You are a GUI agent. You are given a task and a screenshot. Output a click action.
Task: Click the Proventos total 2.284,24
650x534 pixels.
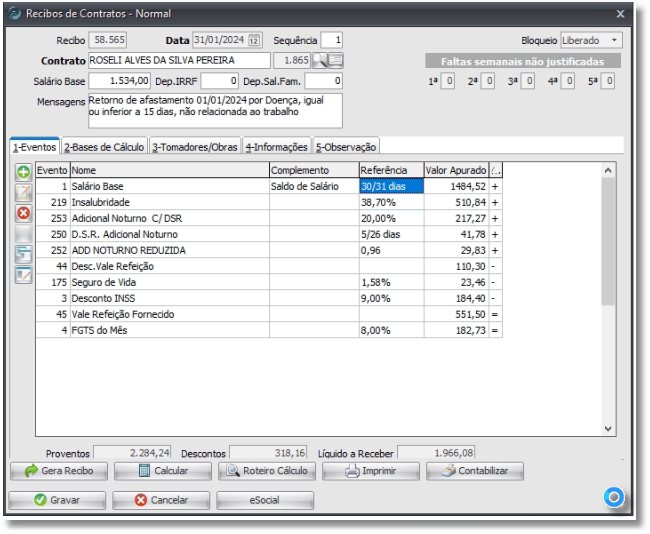[x=132, y=453]
